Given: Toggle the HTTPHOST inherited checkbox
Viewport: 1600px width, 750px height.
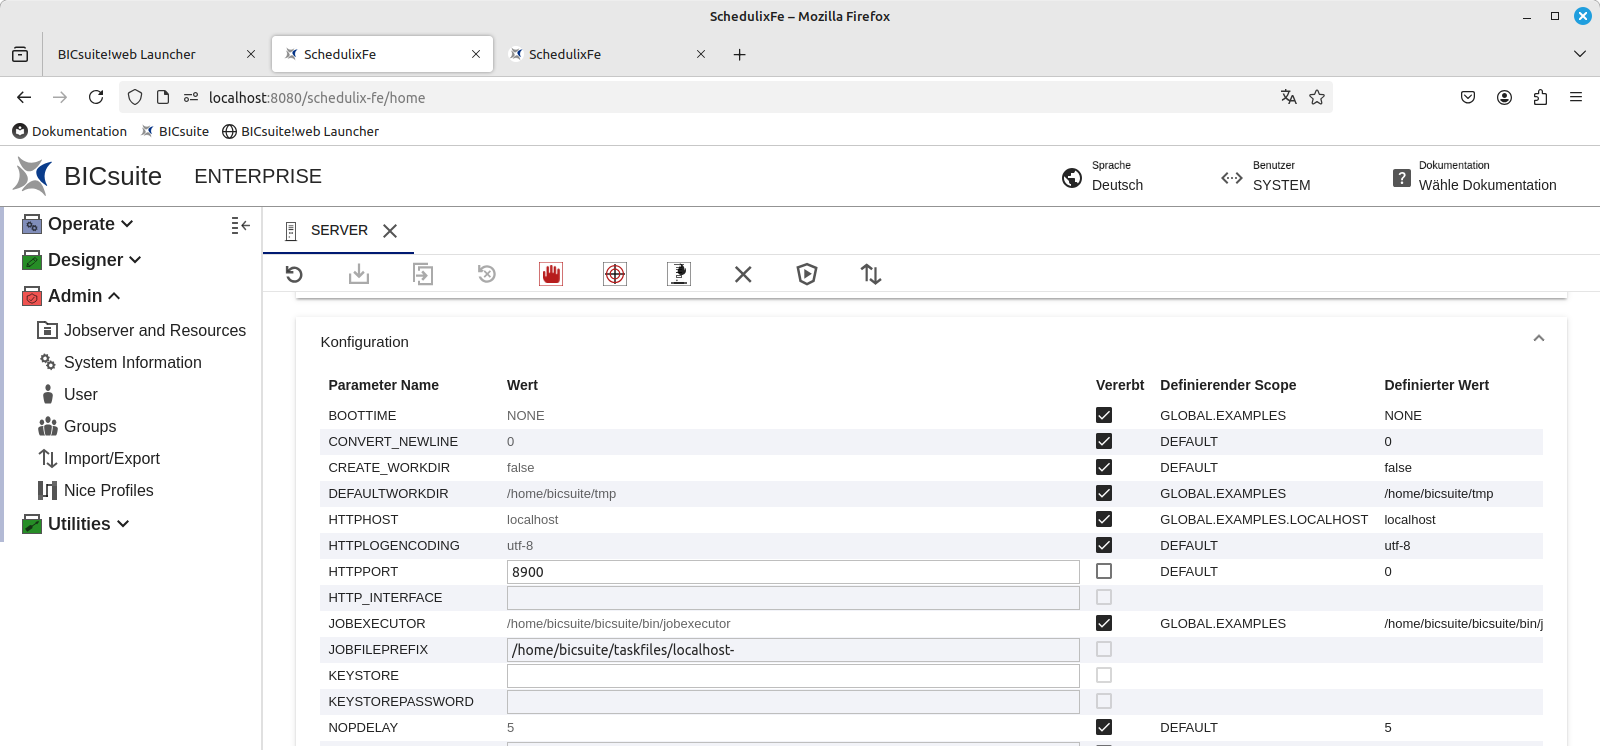Looking at the screenshot, I should click(1104, 519).
